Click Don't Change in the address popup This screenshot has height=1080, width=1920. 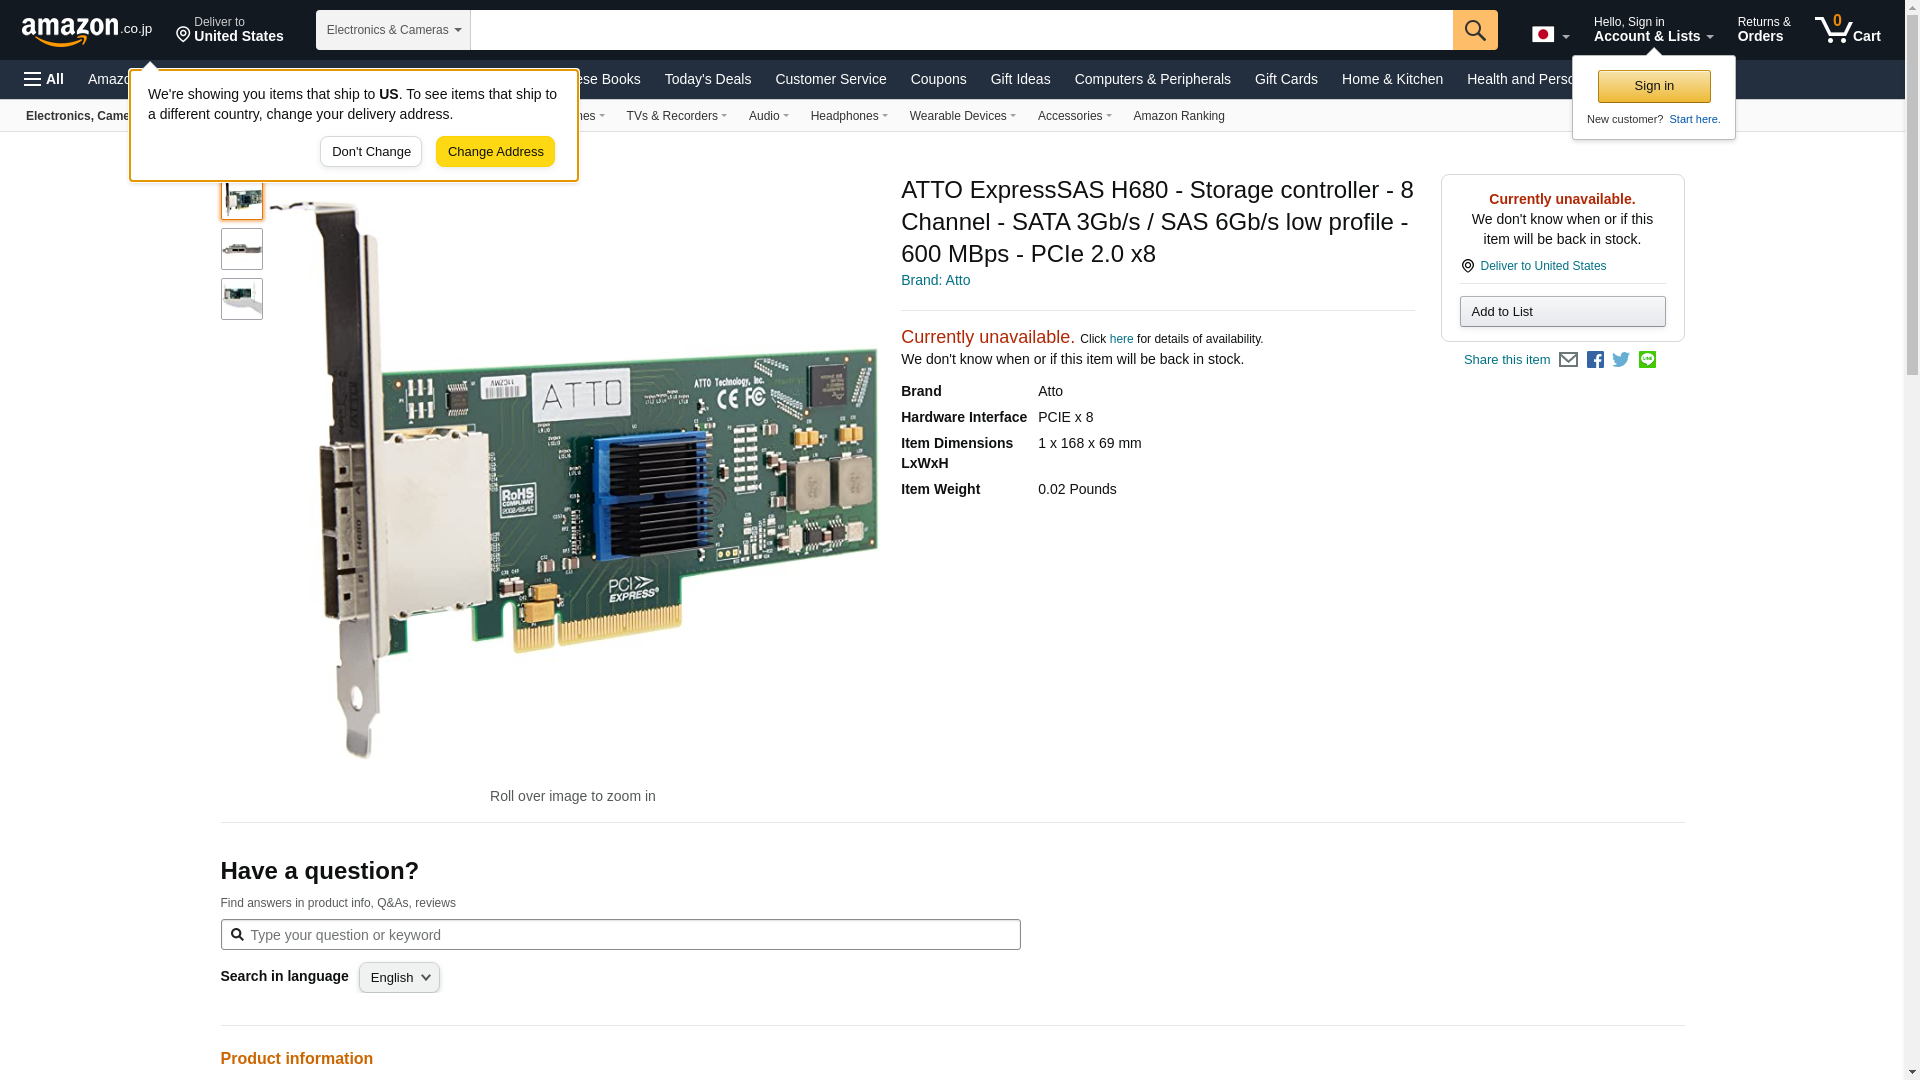click(x=370, y=152)
